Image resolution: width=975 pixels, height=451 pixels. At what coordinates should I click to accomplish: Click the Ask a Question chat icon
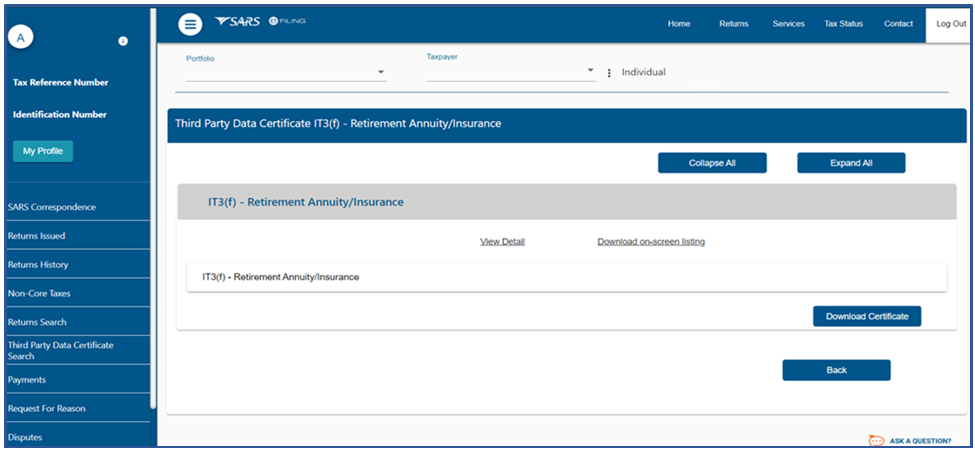[x=876, y=440]
